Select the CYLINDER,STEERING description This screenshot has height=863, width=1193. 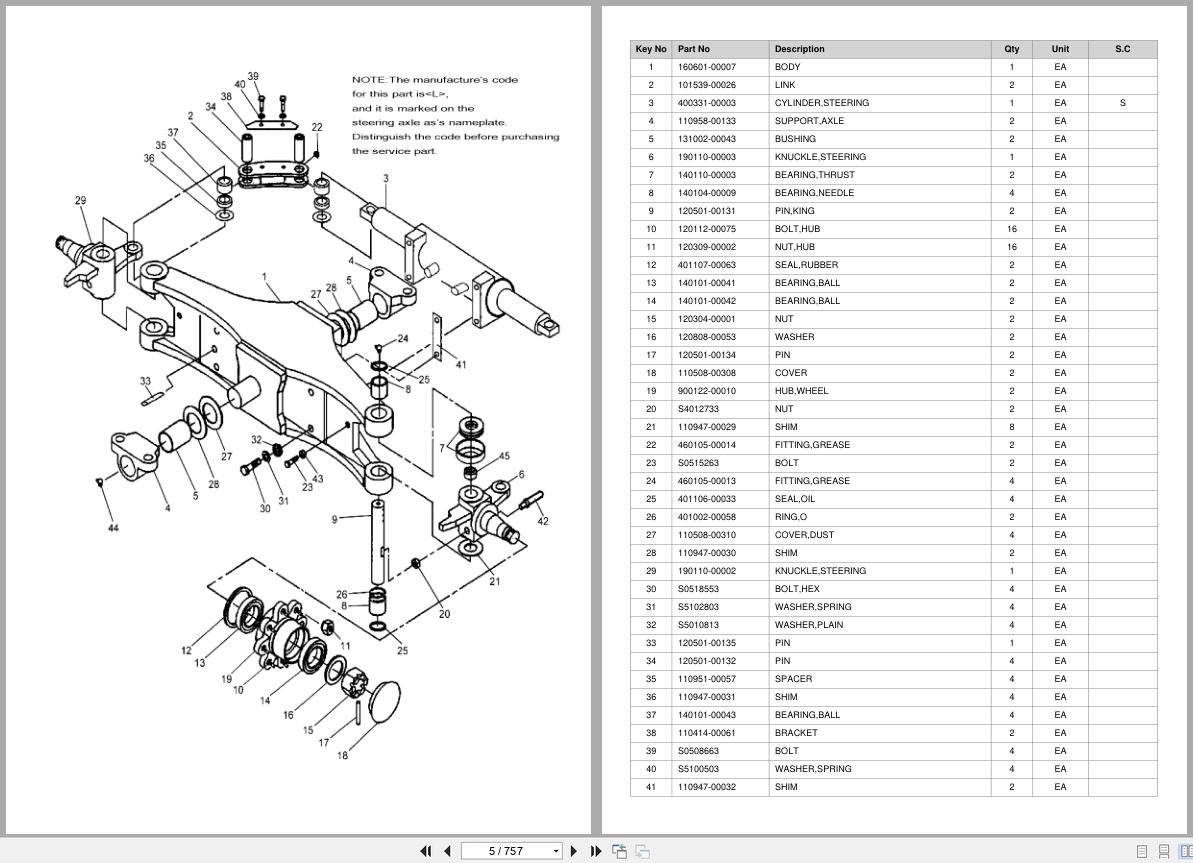click(x=822, y=103)
